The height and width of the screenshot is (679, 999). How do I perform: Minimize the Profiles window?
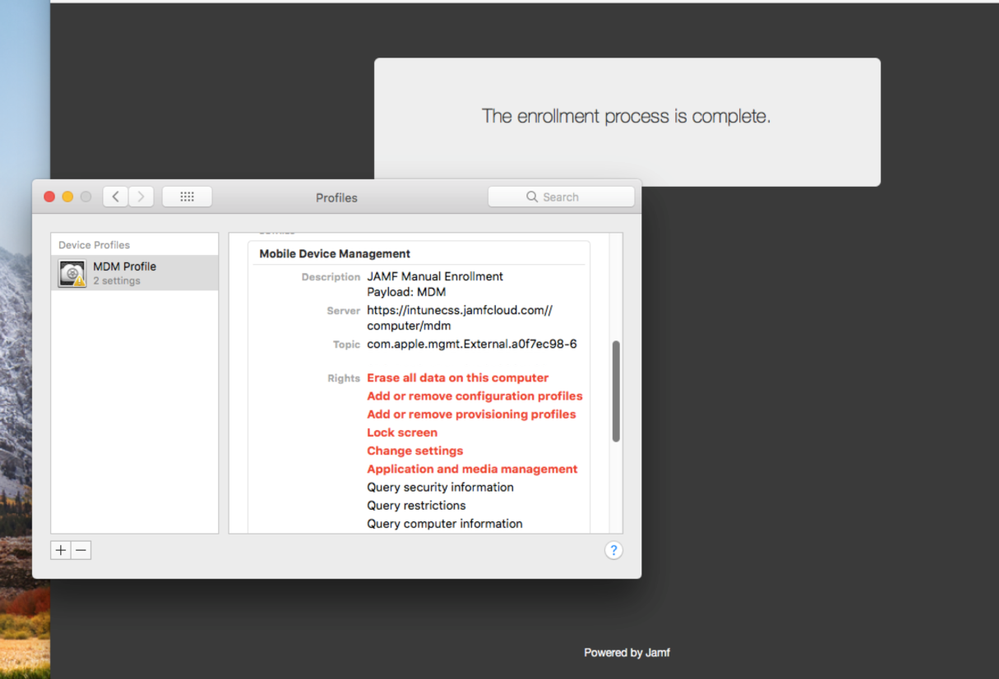tap(68, 197)
